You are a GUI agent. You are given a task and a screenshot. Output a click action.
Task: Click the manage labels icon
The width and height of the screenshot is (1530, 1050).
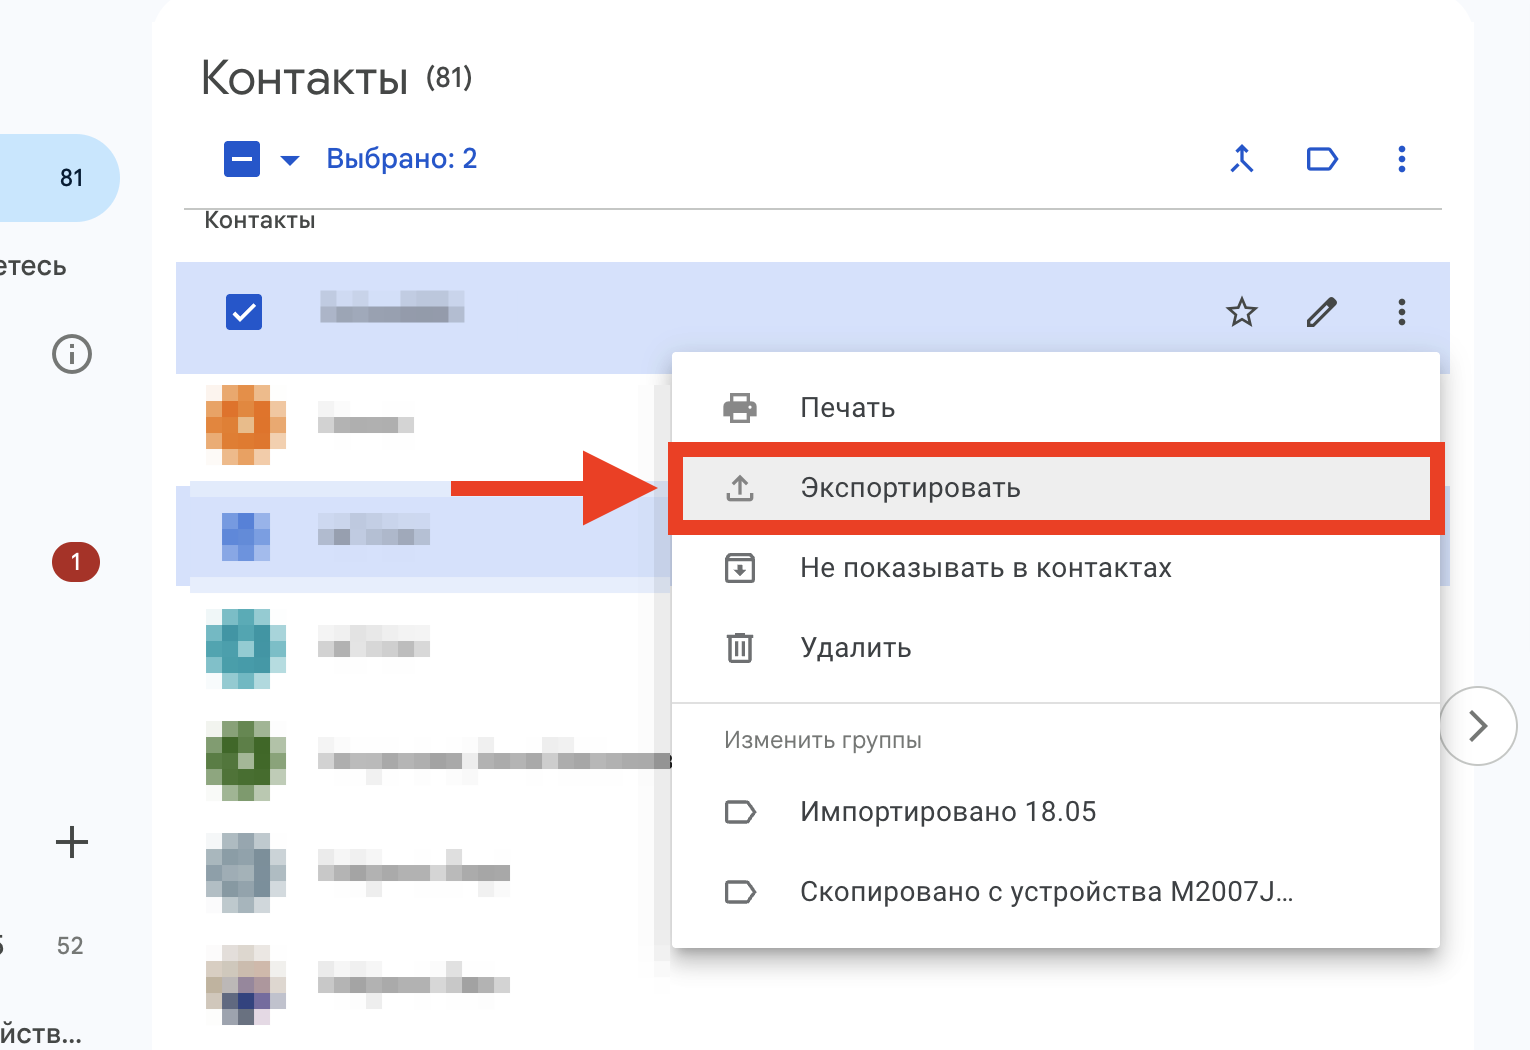coord(1321,159)
